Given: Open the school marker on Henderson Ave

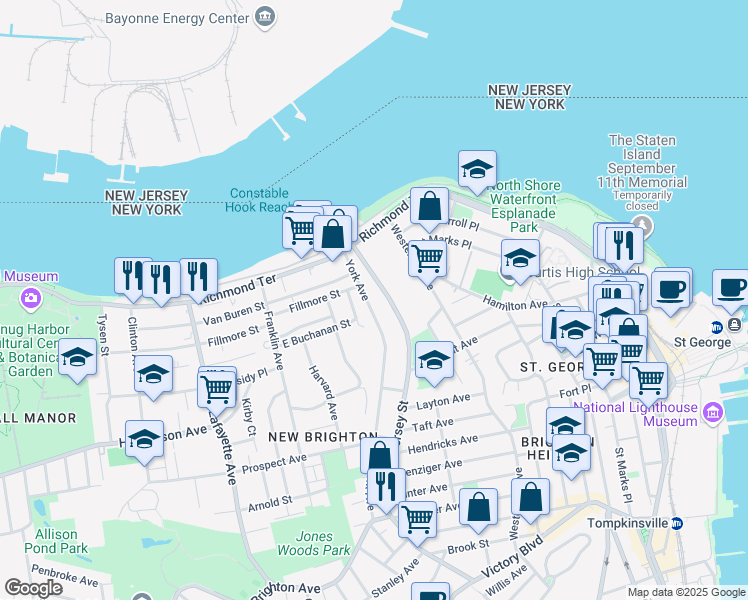Looking at the screenshot, I should click(145, 441).
